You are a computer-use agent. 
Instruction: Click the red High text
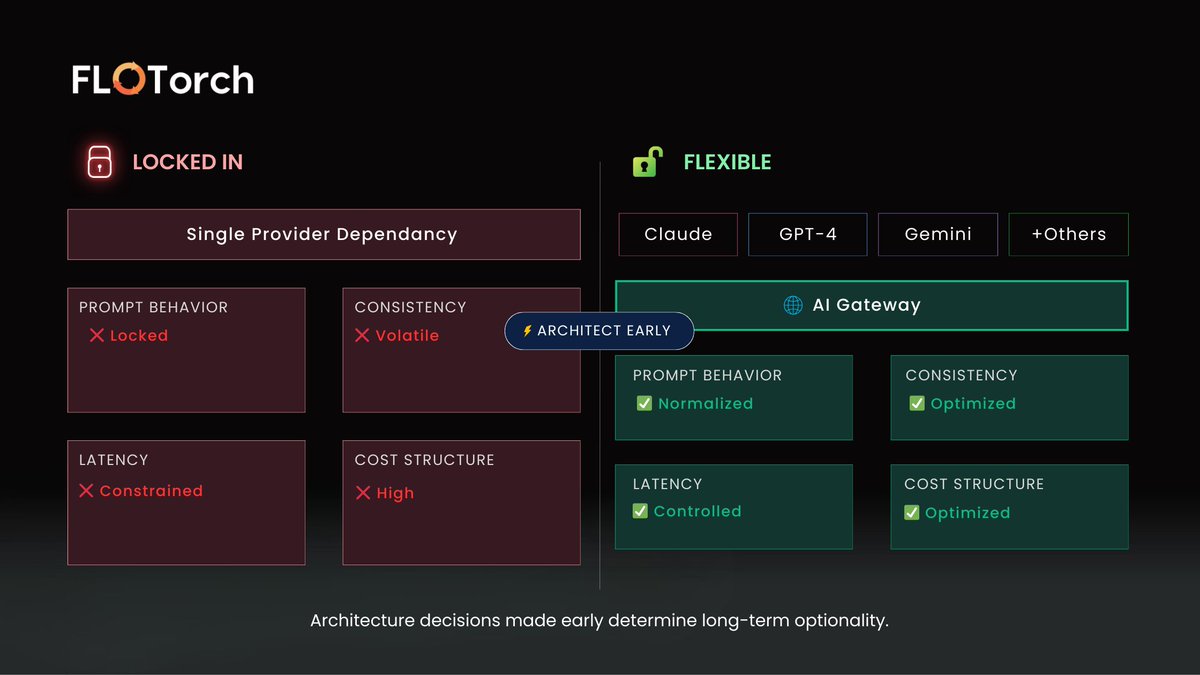point(395,493)
